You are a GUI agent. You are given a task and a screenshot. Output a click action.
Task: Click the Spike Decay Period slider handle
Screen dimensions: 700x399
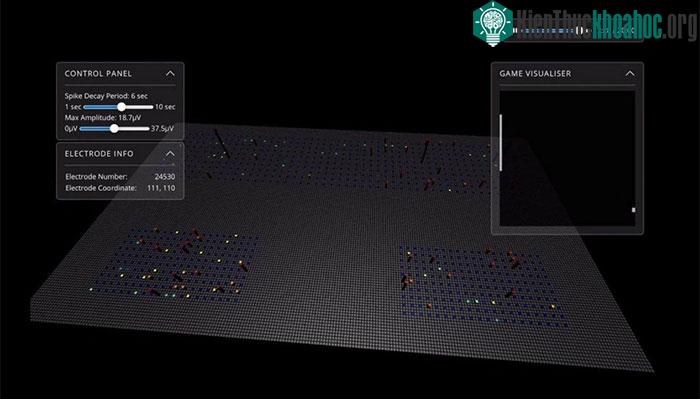(121, 107)
